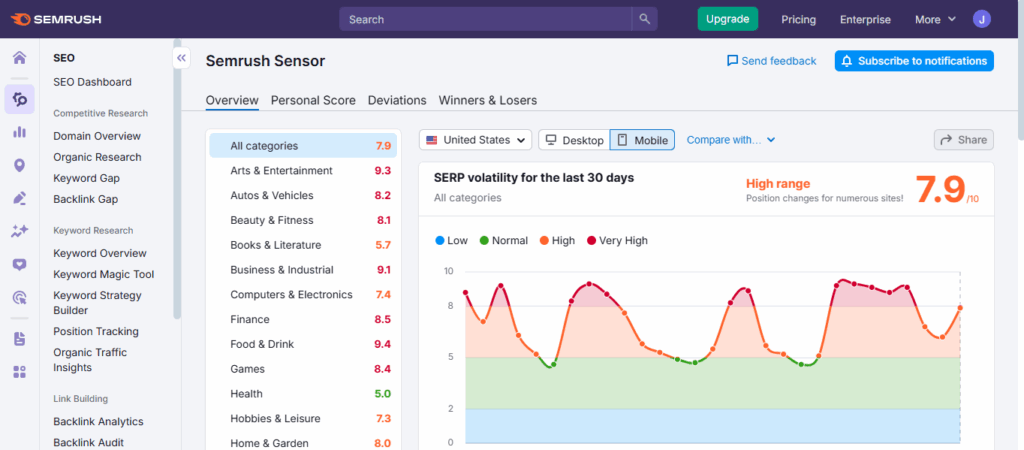This screenshot has width=1024, height=450.
Task: Open Domain Overview link
Action: 97,136
